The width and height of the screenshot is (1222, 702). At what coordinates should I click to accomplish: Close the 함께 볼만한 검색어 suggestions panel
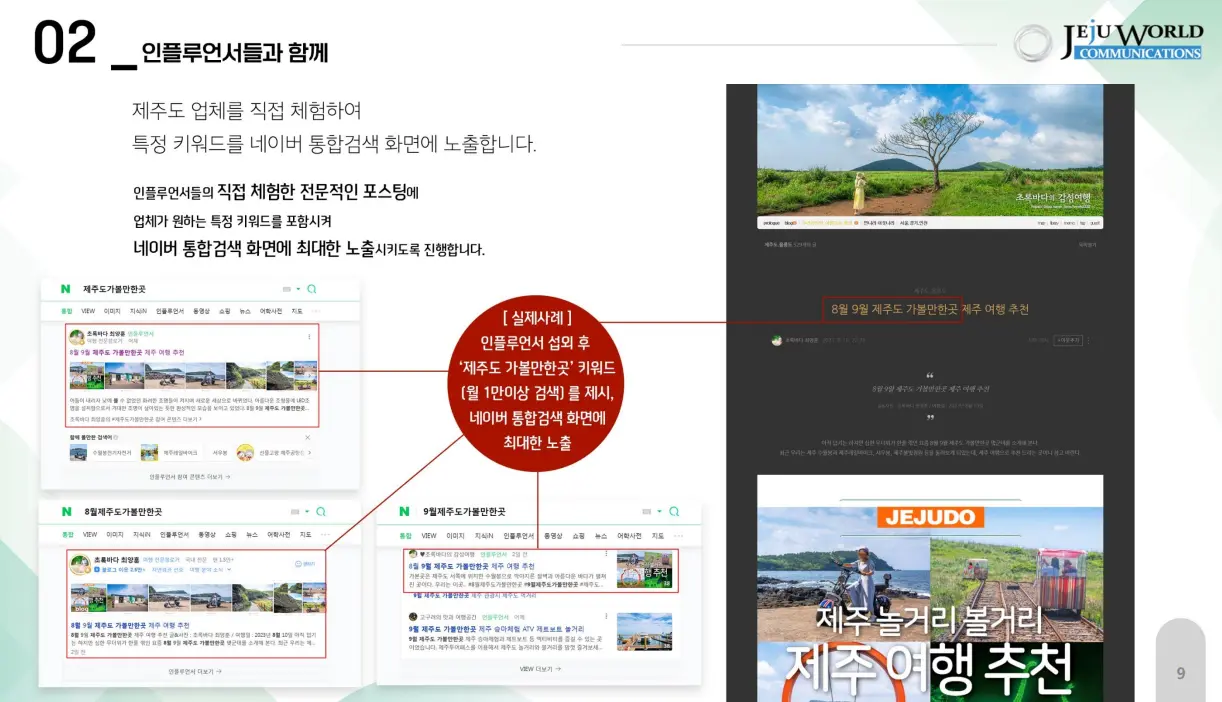307,437
